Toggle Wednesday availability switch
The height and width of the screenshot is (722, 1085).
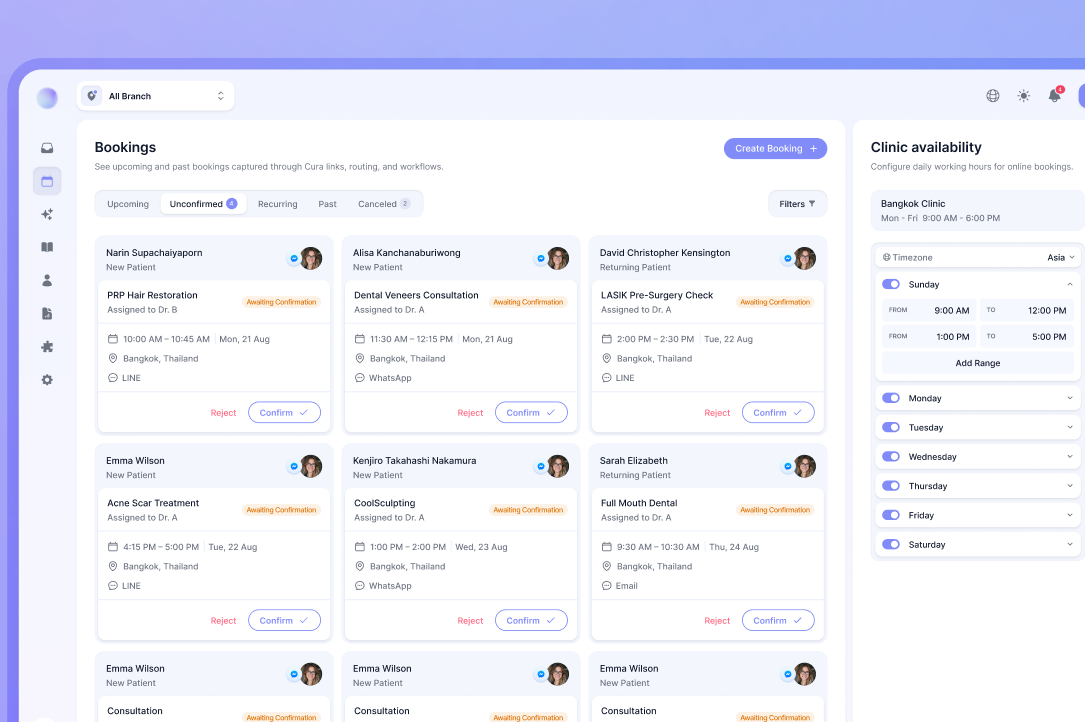tap(891, 456)
